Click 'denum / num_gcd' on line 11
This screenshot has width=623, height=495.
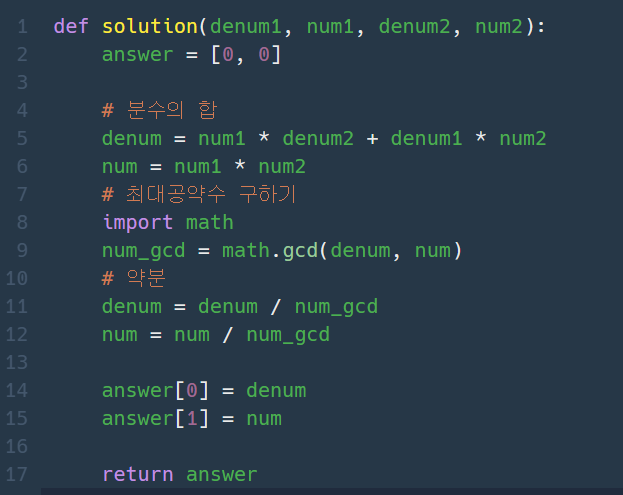pyautogui.click(x=288, y=308)
